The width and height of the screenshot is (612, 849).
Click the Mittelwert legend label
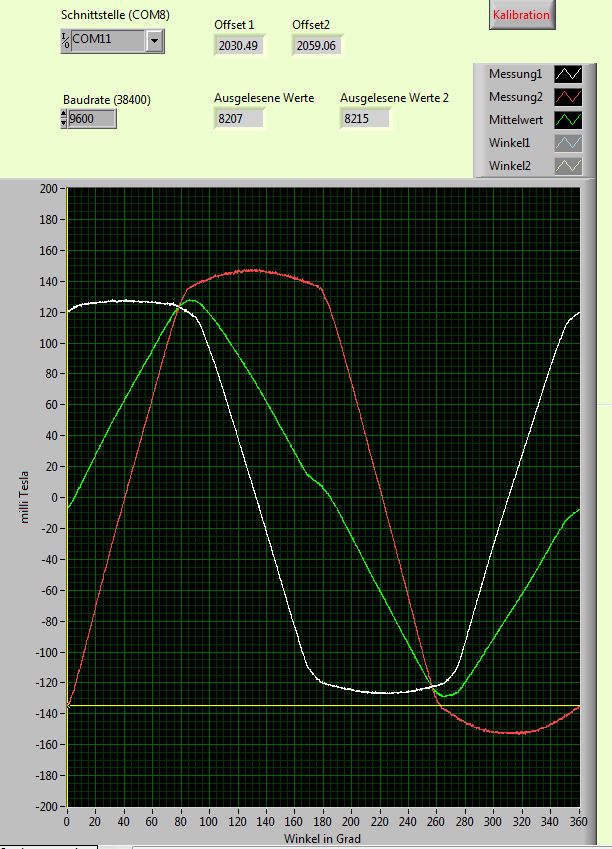(x=516, y=120)
